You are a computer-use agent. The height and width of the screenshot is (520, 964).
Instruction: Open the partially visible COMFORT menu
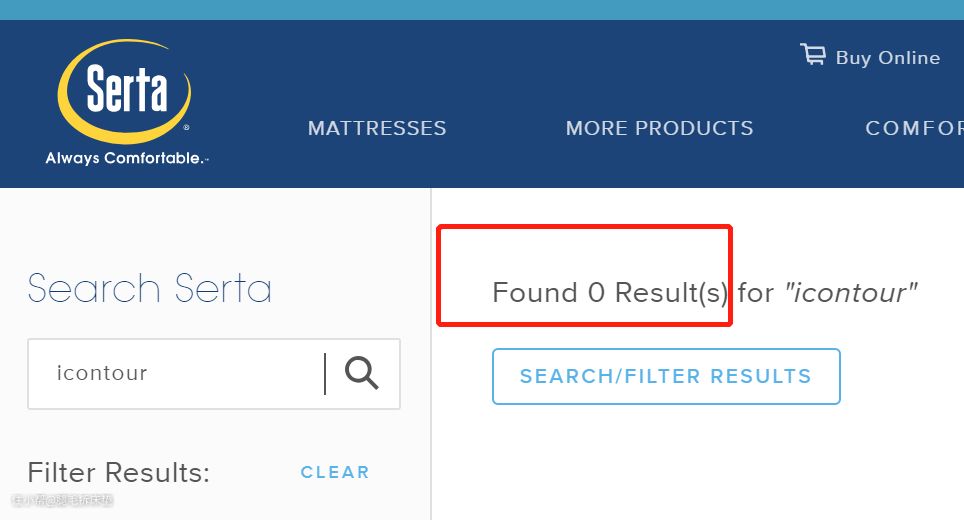click(x=913, y=129)
